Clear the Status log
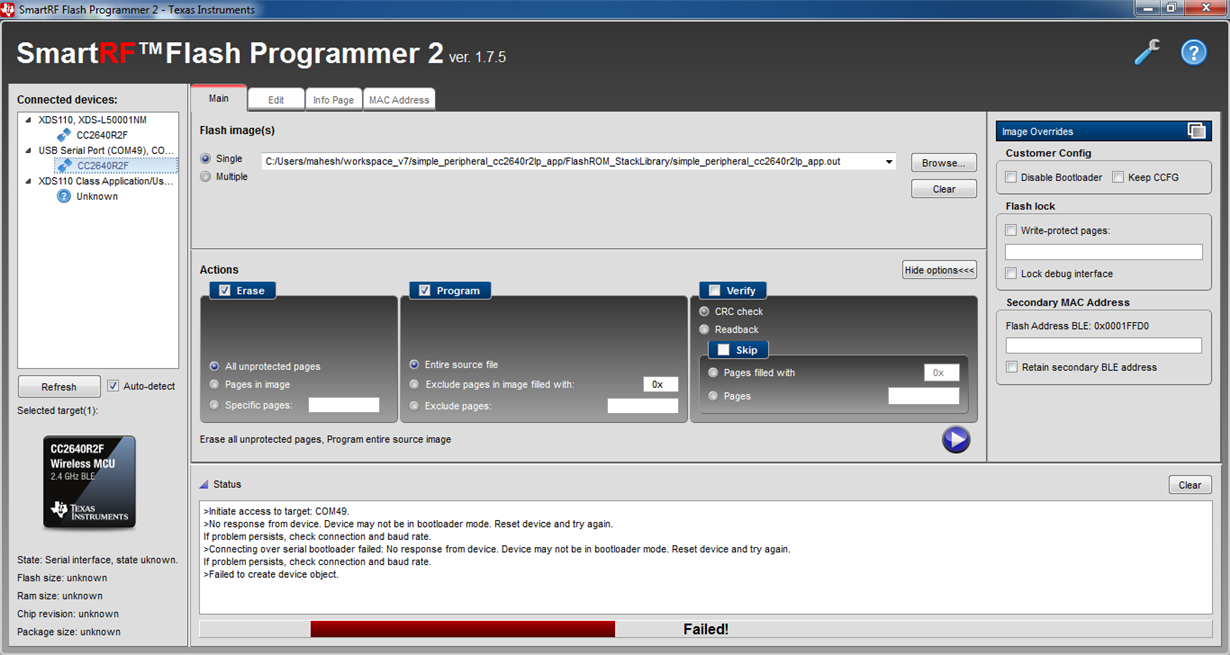1230x655 pixels. [x=1190, y=485]
